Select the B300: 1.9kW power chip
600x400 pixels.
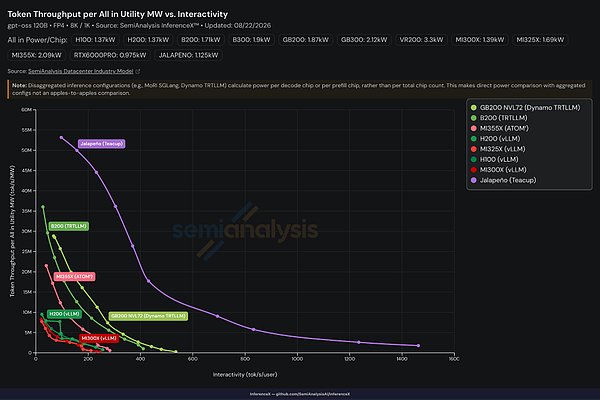(x=251, y=40)
